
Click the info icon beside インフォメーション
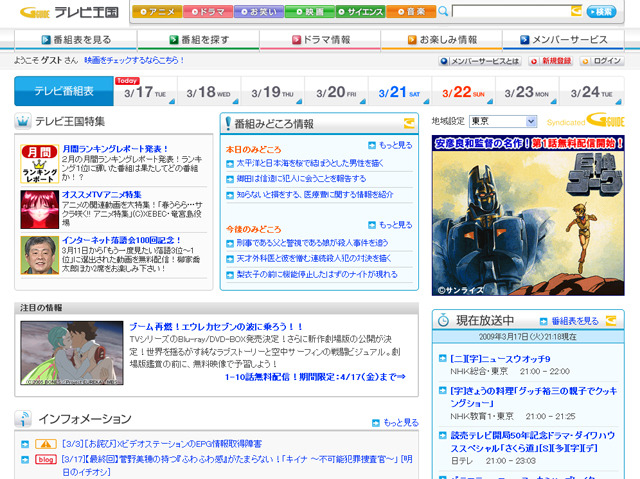tap(23, 419)
